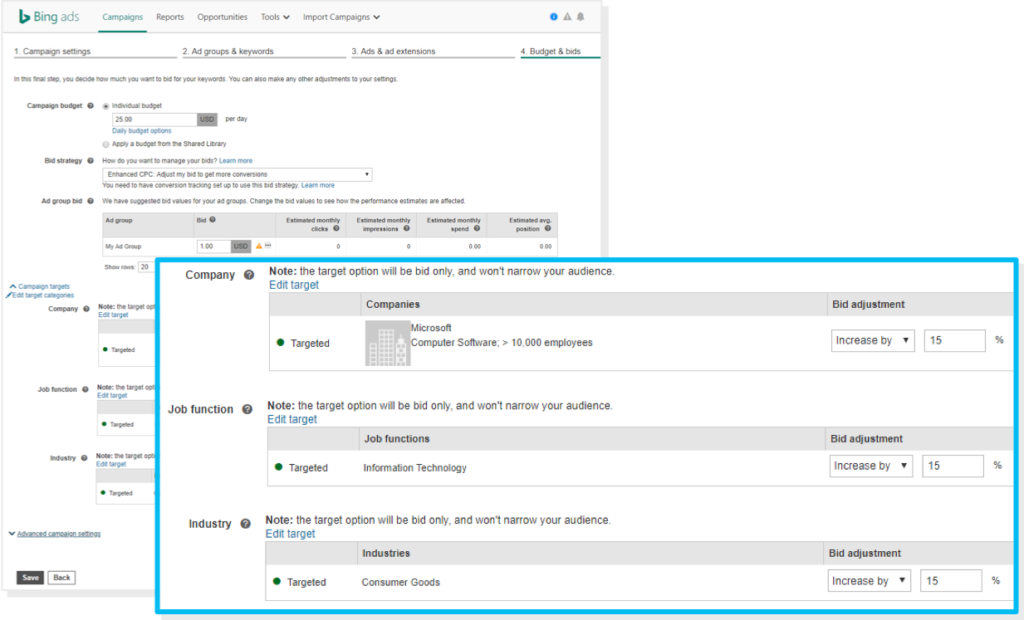The image size is (1024, 620).
Task: Click the help icon beside Campaign budget
Action: coord(90,106)
